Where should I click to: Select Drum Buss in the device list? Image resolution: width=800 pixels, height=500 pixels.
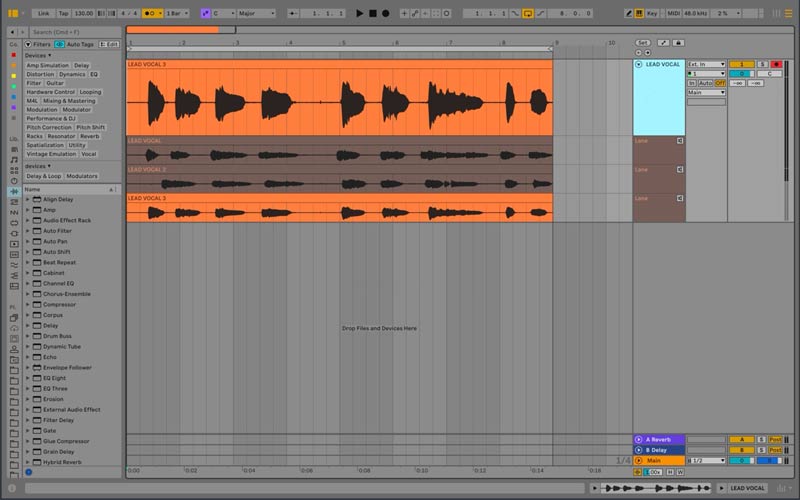(57, 336)
